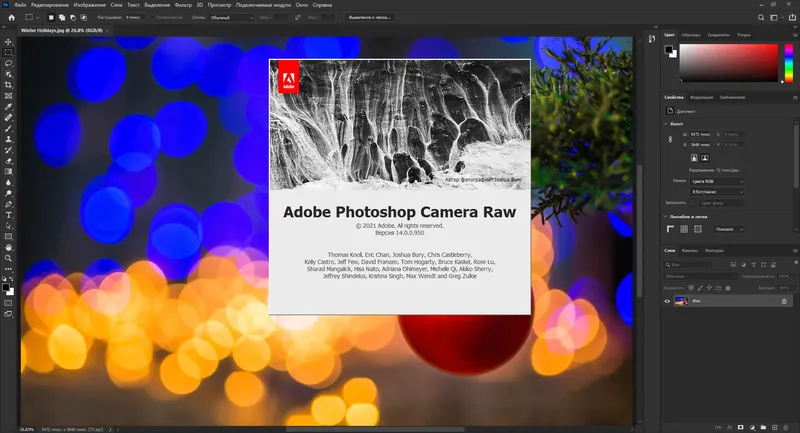Open the Color panel options menu
Viewport: 800px width, 433px height.
pyautogui.click(x=795, y=35)
